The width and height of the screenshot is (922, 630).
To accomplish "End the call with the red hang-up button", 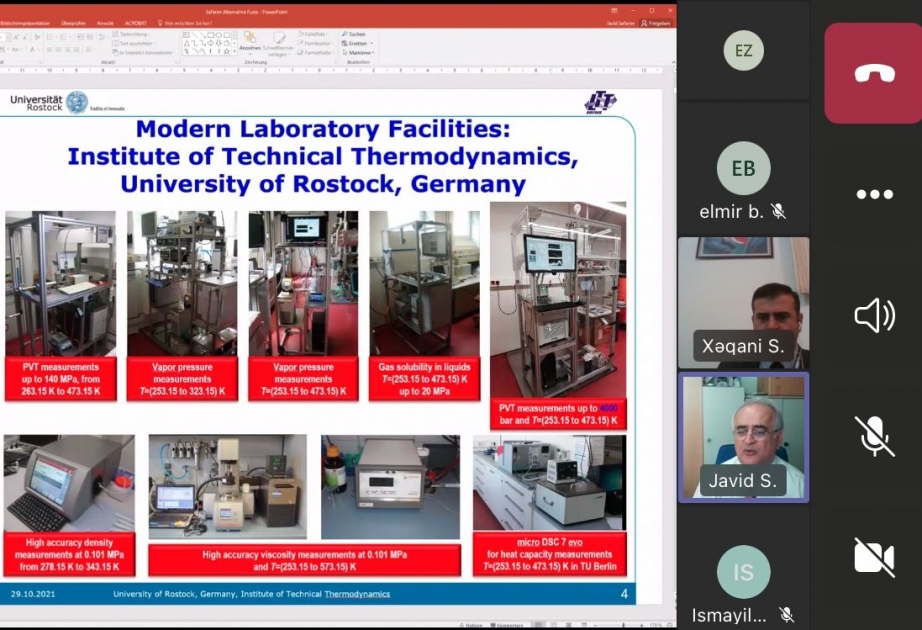I will click(874, 73).
